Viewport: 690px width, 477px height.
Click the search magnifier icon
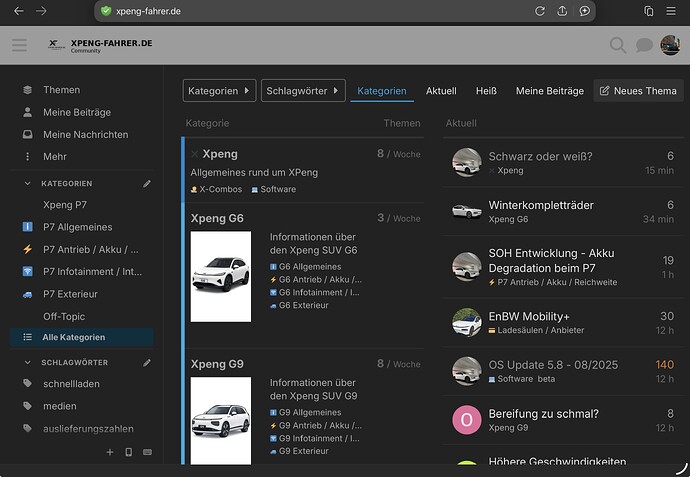(618, 45)
